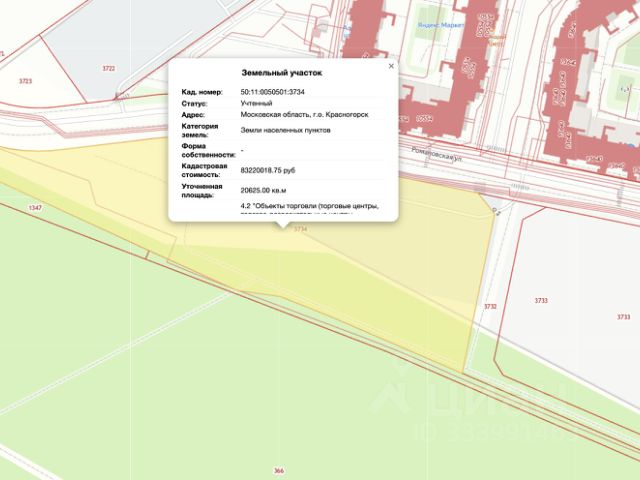The image size is (640, 480).
Task: Click cadastral number 50:11:0050501:3734 in popup
Action: [272, 92]
